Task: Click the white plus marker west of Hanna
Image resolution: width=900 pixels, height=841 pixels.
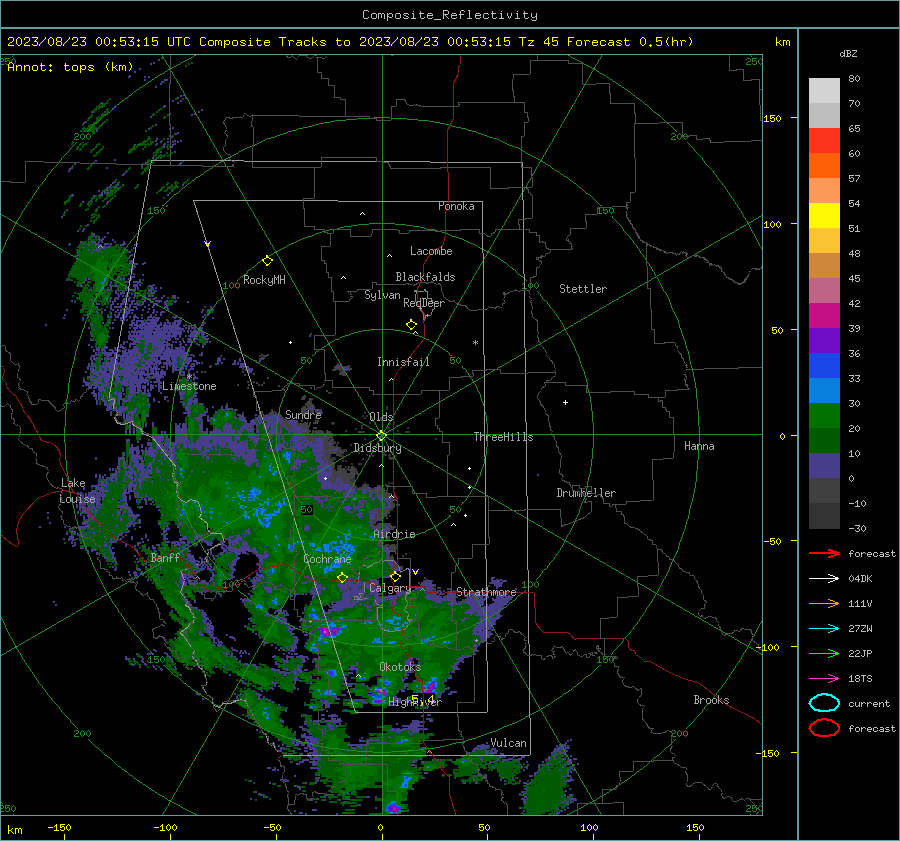Action: click(565, 402)
